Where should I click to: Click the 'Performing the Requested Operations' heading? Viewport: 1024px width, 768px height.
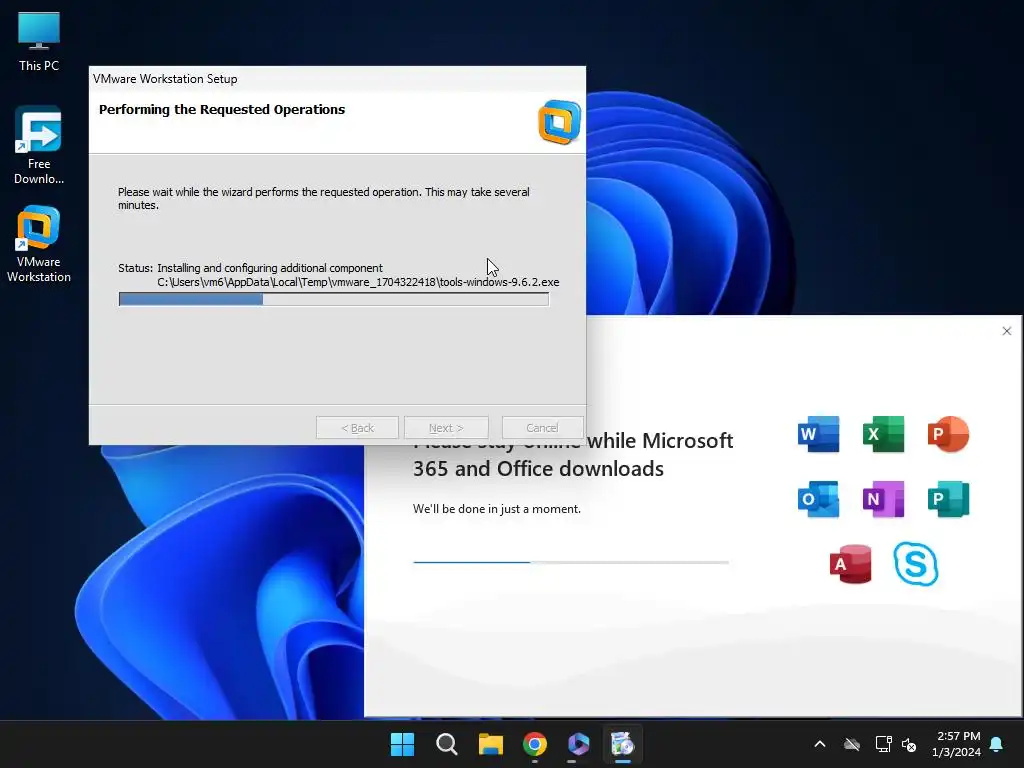pyautogui.click(x=222, y=110)
